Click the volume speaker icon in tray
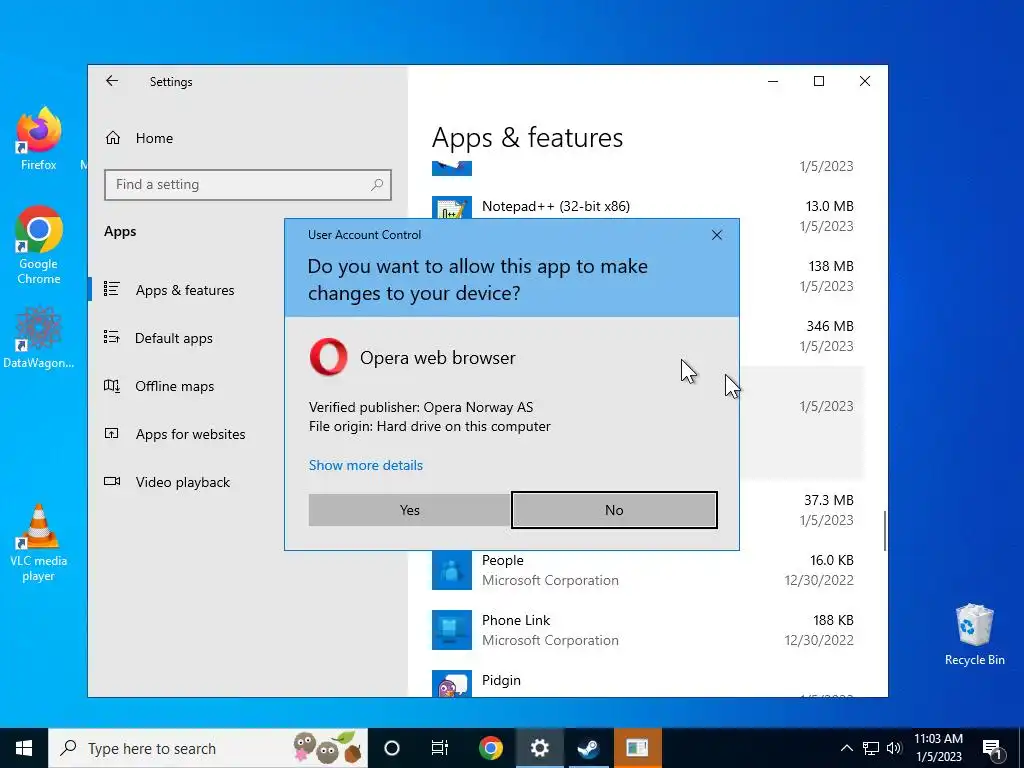This screenshot has height=768, width=1024. click(x=894, y=748)
